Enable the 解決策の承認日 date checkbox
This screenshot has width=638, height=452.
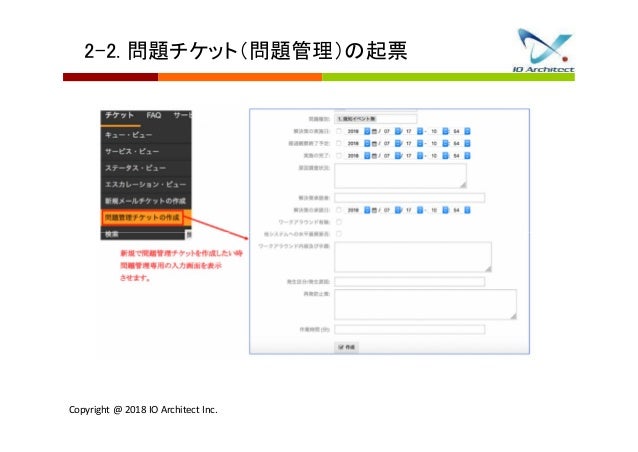pyautogui.click(x=339, y=210)
